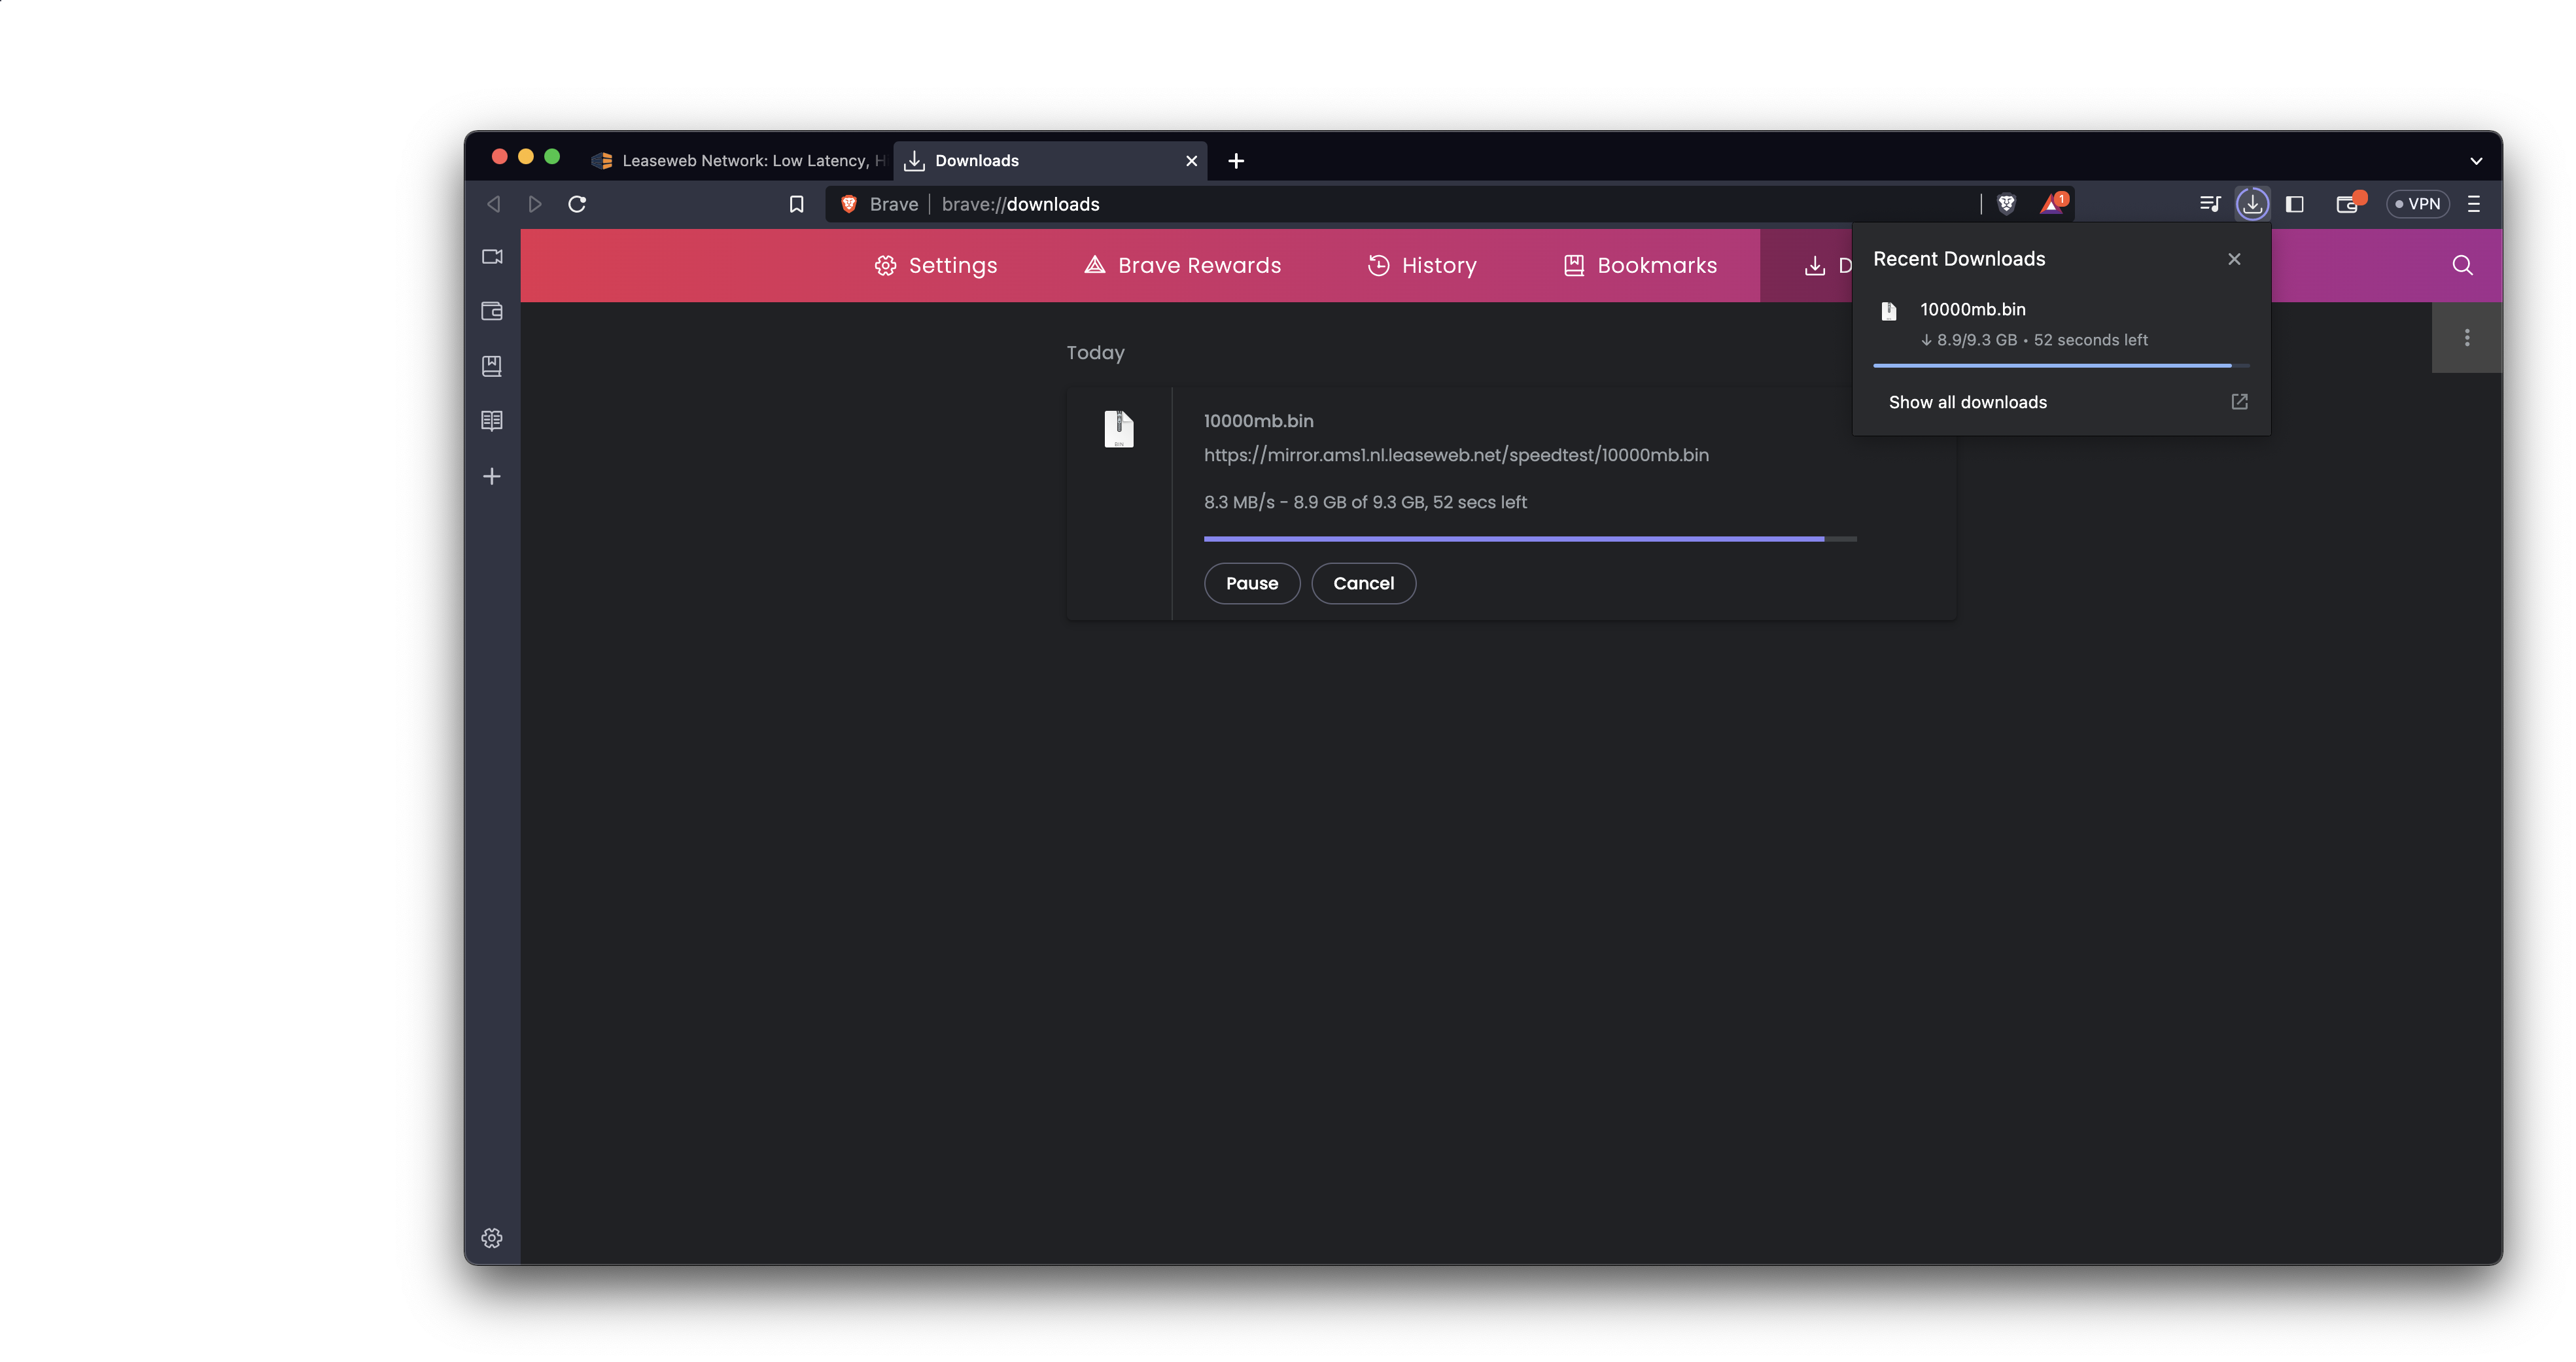Toggle the VPN connection pill
2576x1362 pixels.
click(2419, 203)
